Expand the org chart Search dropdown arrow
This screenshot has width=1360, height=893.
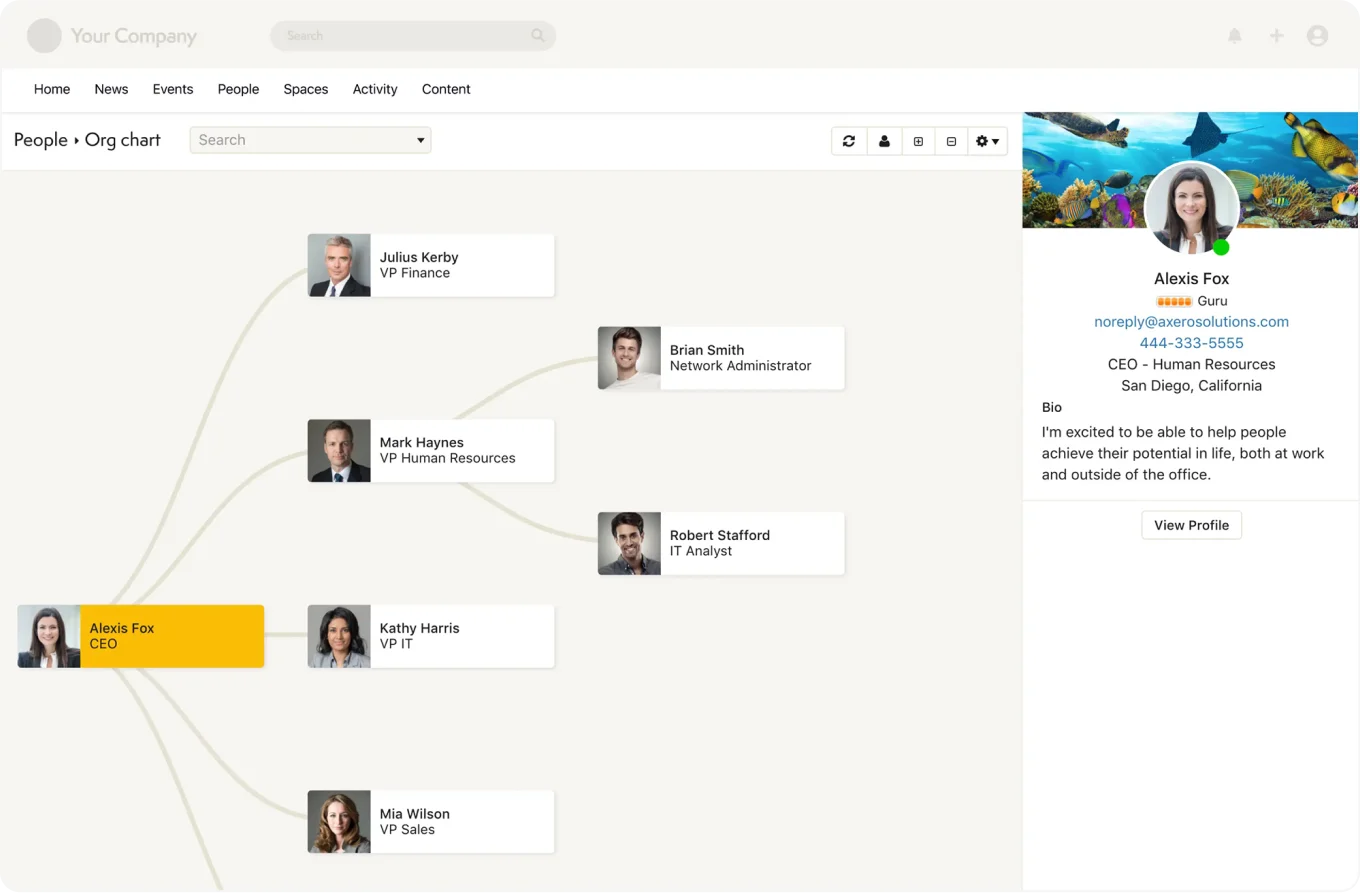coord(420,140)
